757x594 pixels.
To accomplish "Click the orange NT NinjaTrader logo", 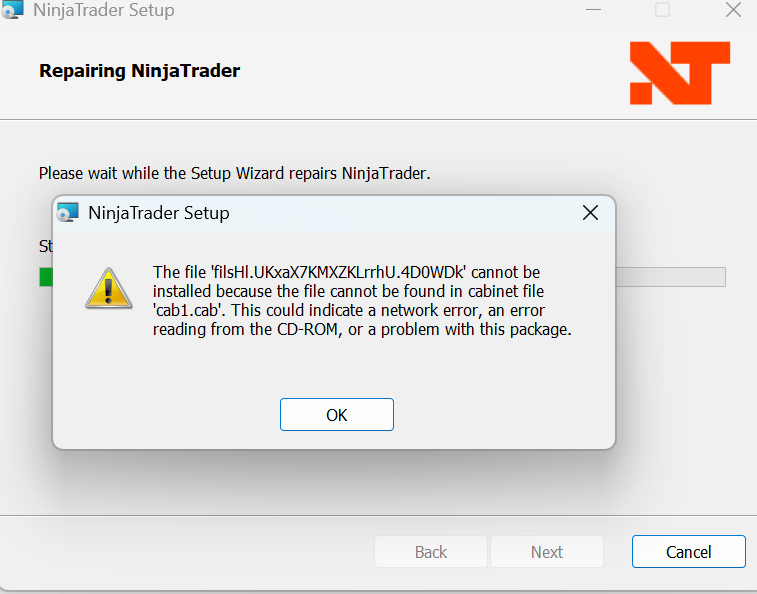I will pyautogui.click(x=680, y=73).
